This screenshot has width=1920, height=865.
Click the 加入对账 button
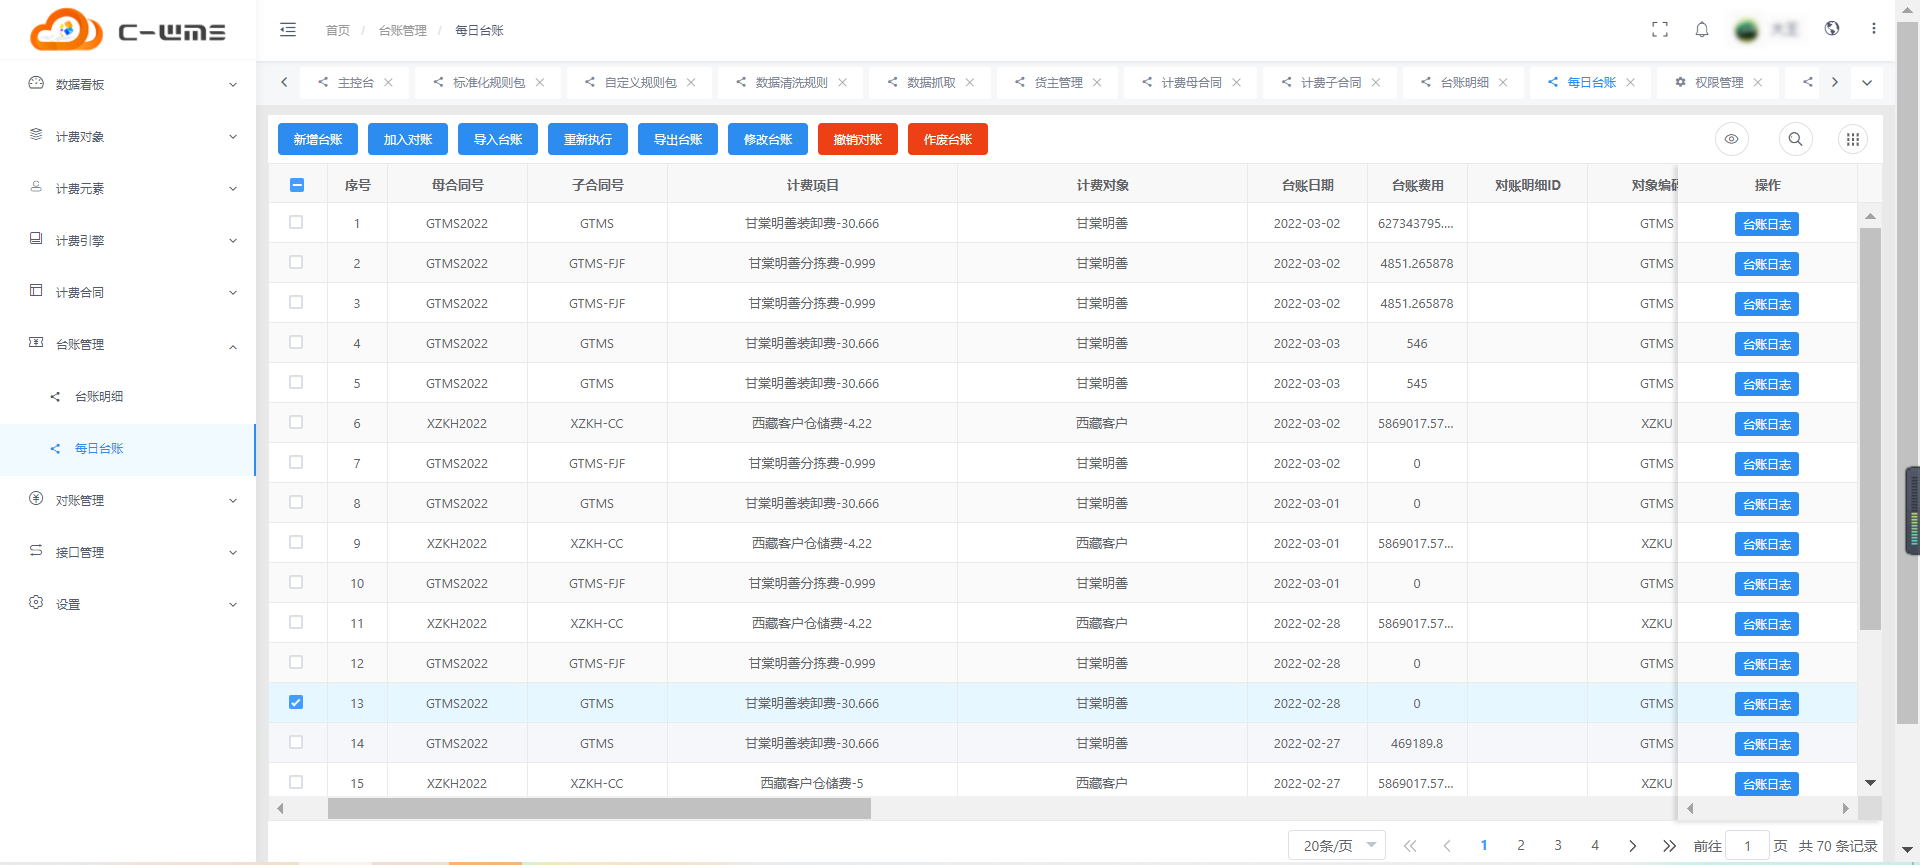click(x=408, y=139)
